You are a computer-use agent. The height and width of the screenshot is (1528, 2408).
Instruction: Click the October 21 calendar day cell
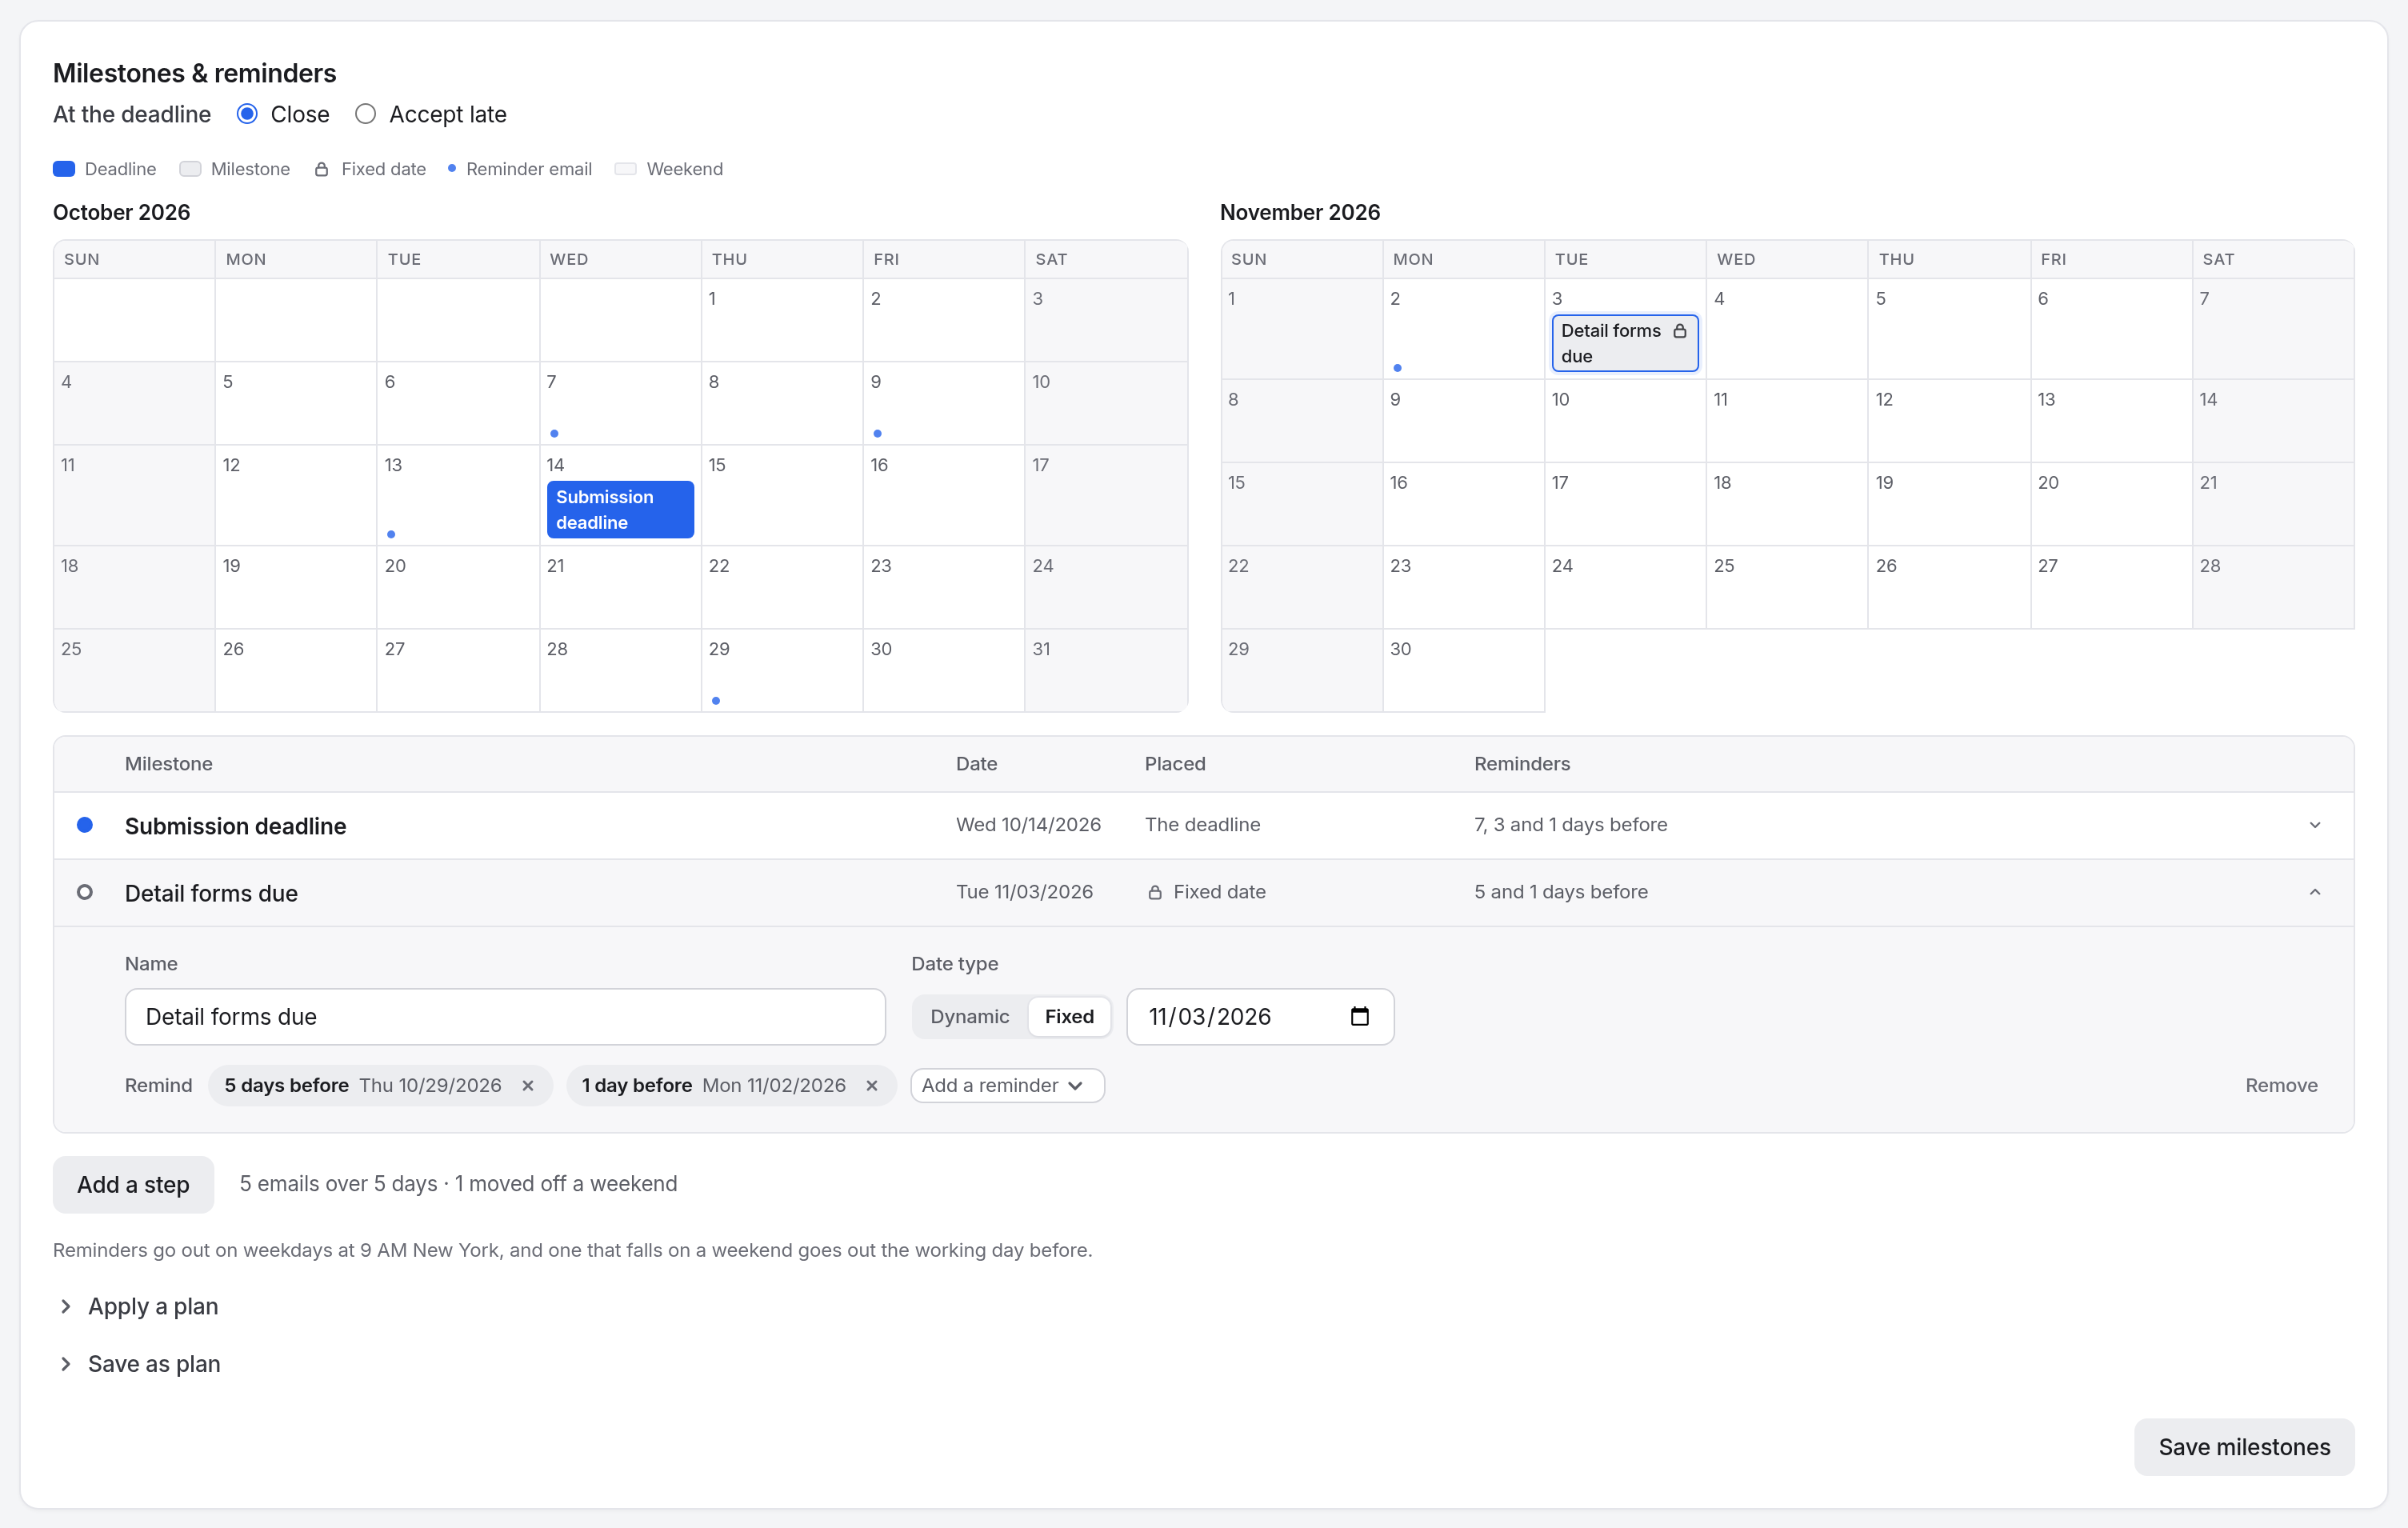(620, 587)
